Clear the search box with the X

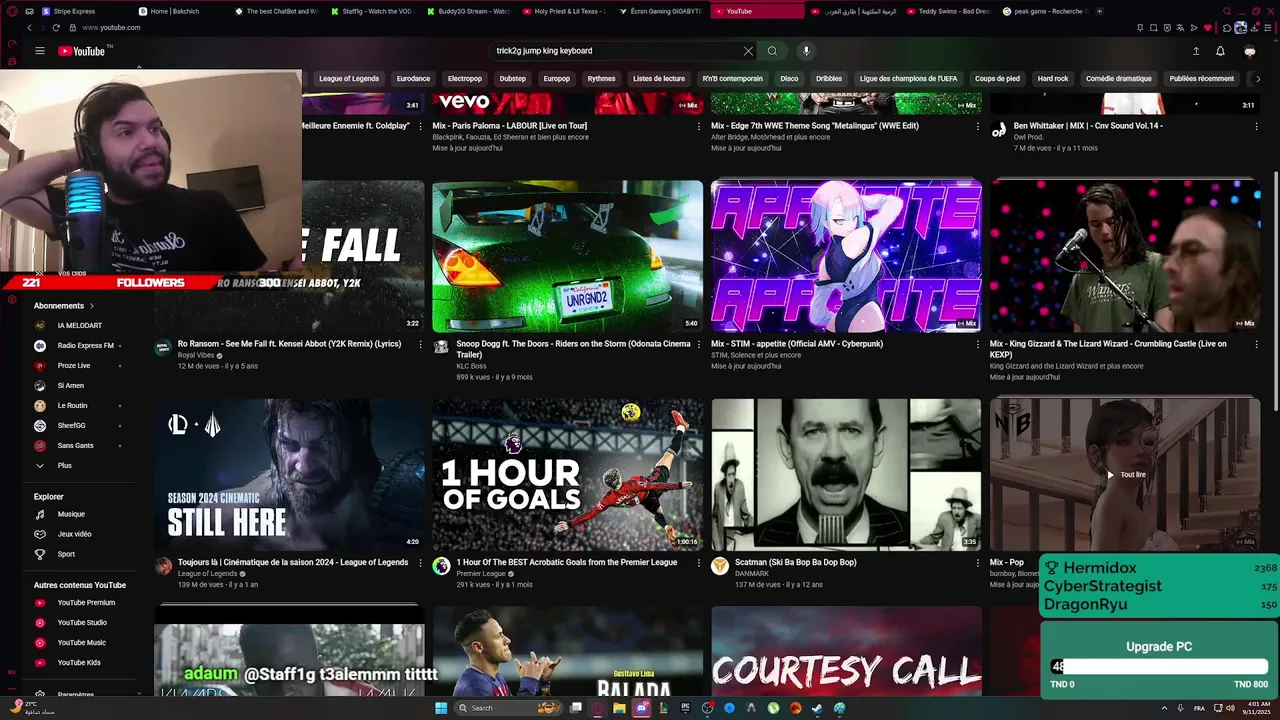pyautogui.click(x=748, y=51)
